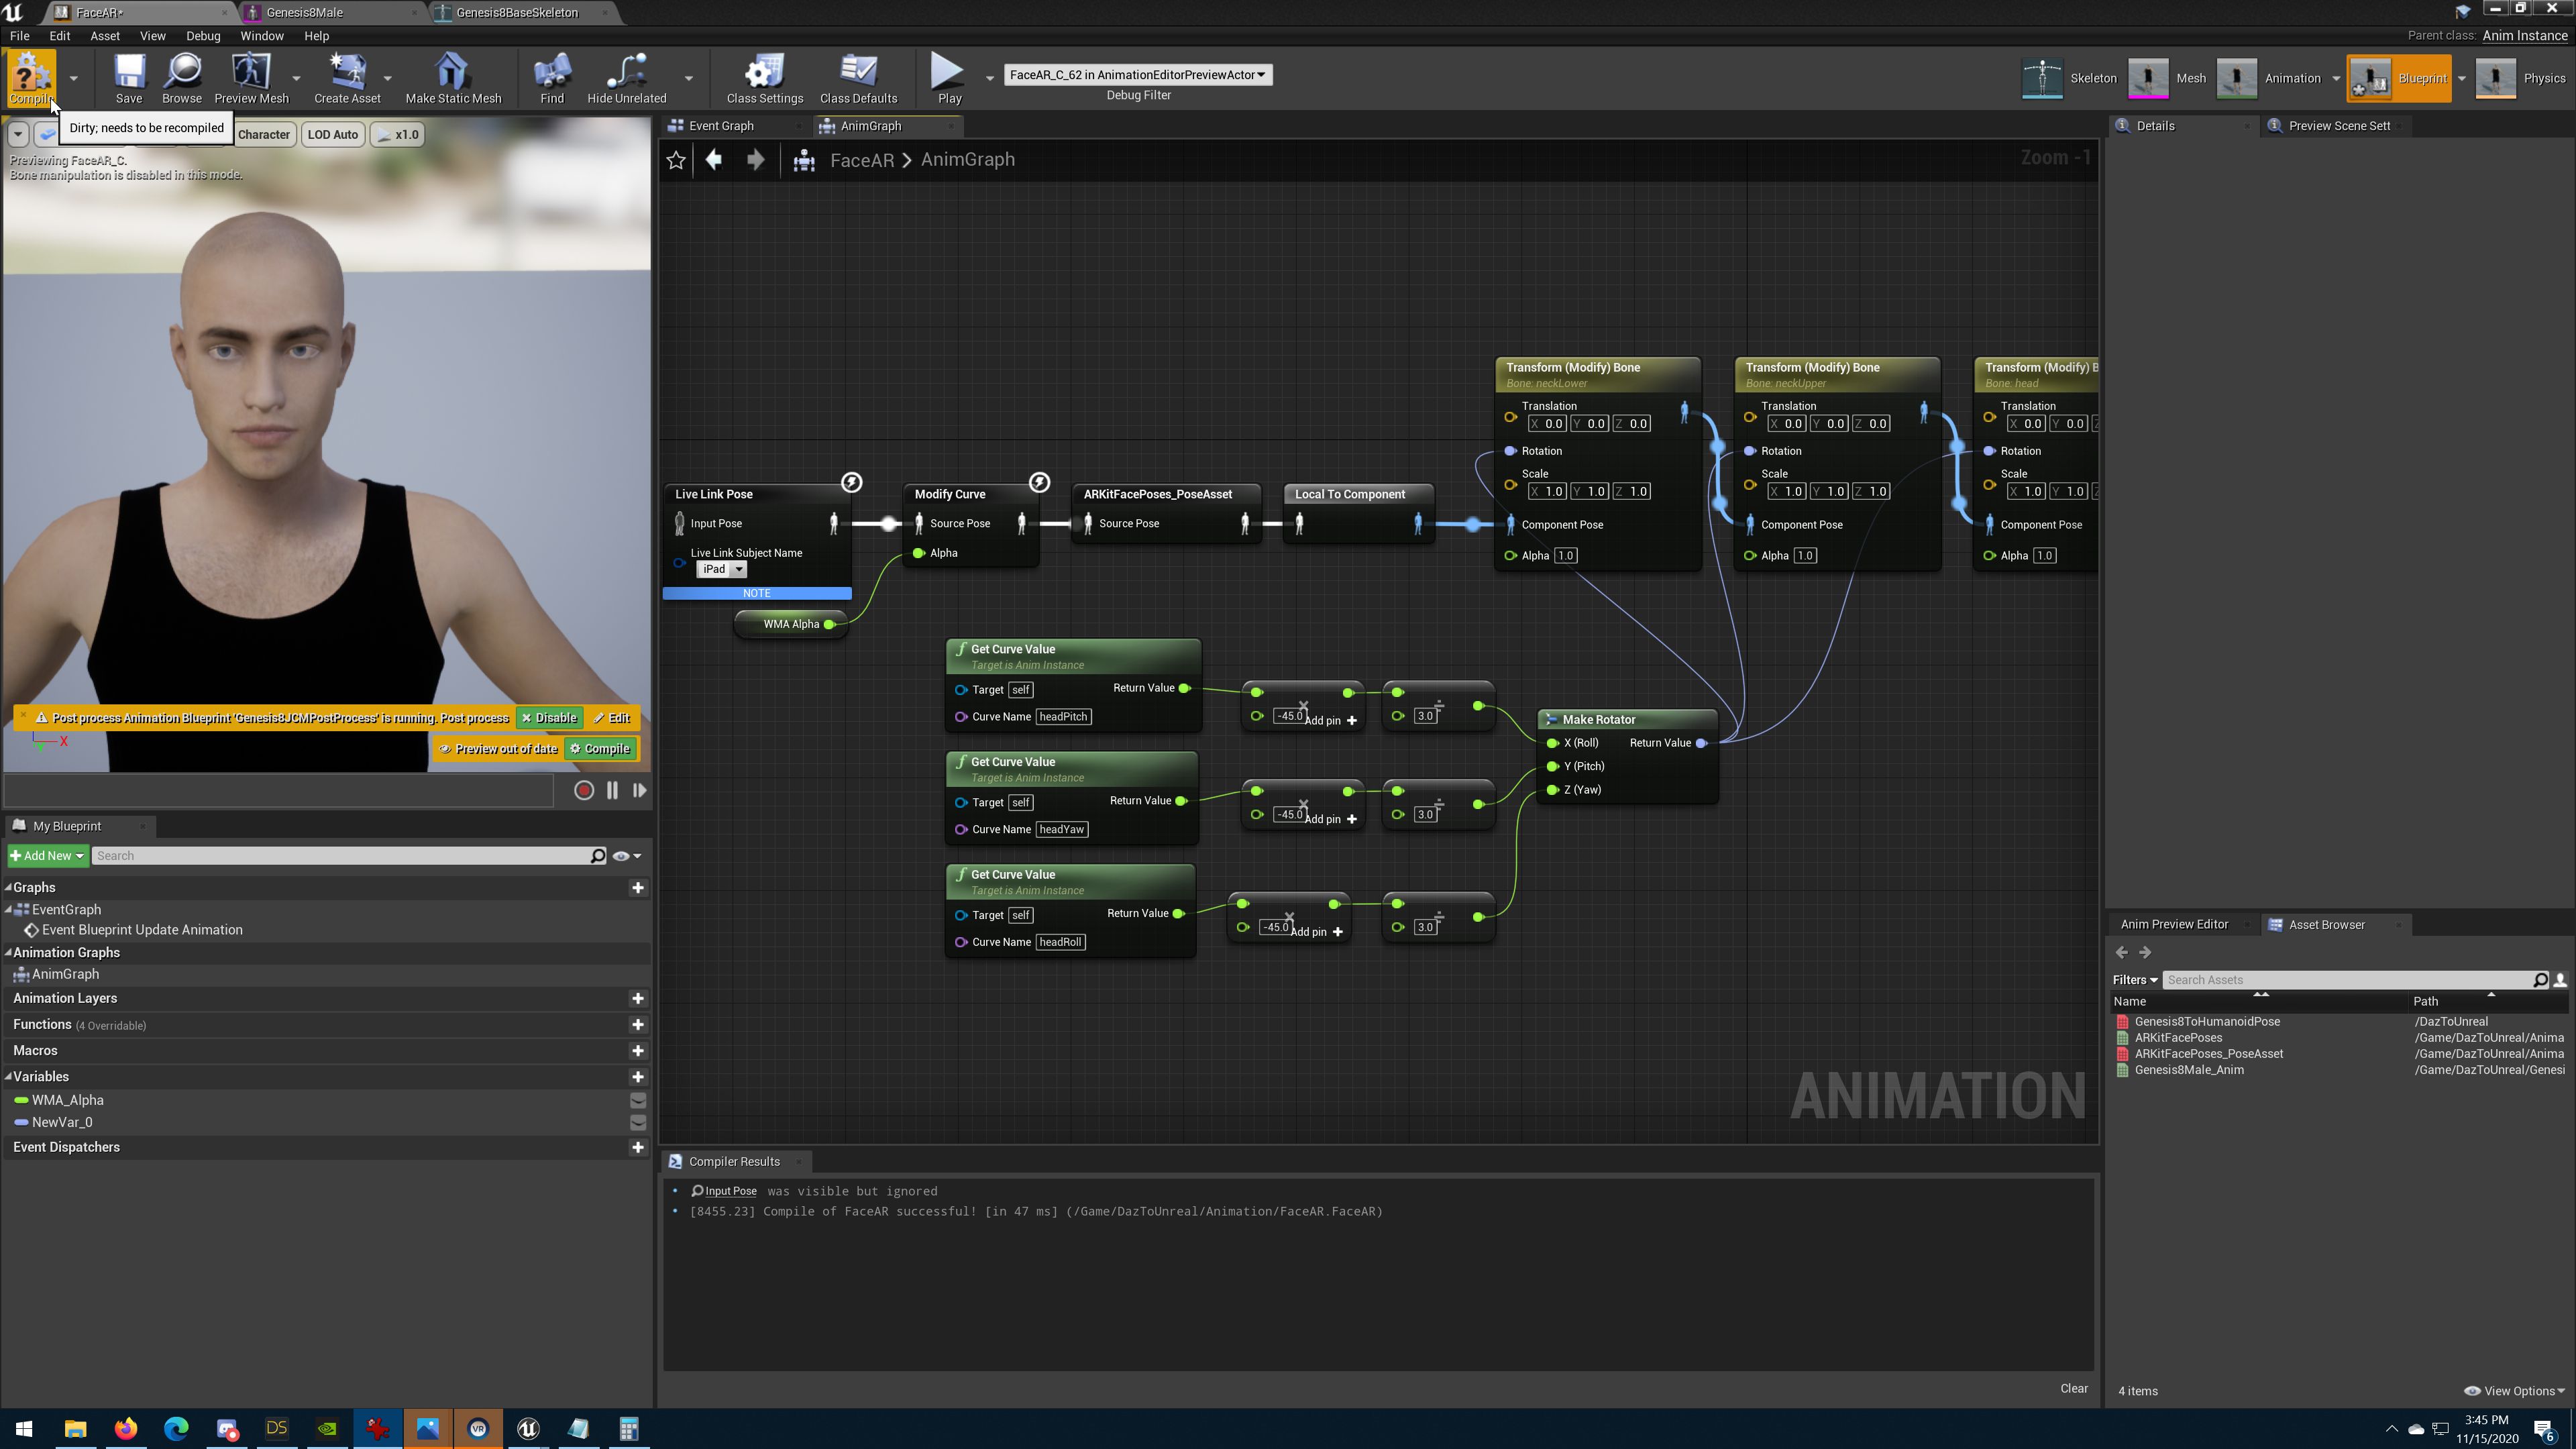
Task: Save the blueprint with Save icon
Action: (129, 78)
